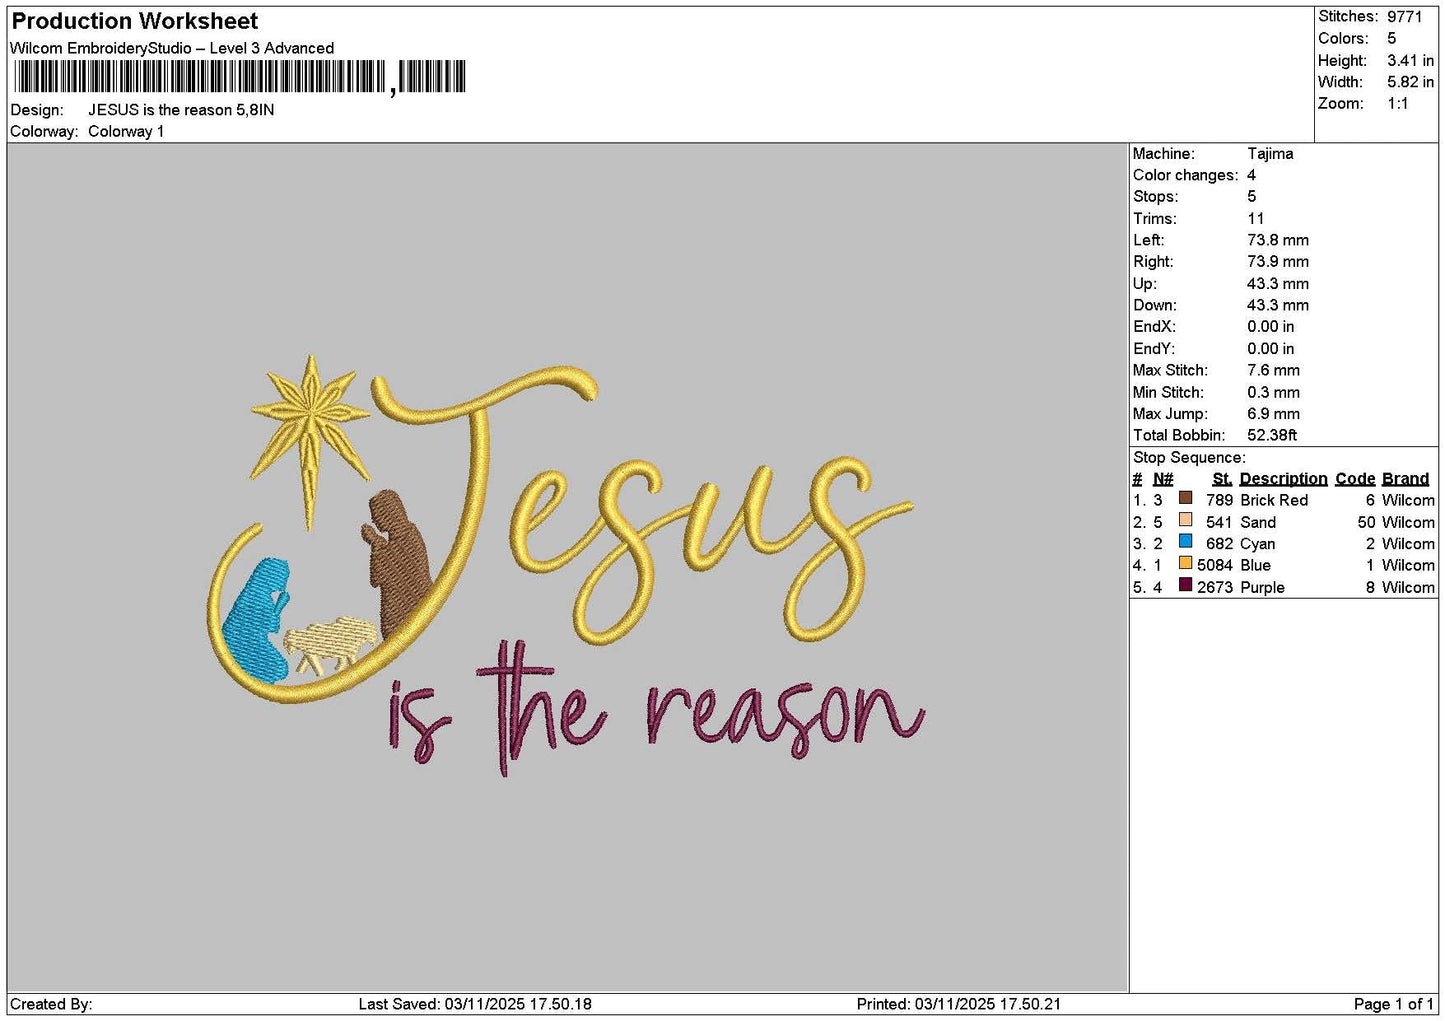This screenshot has height=1021, width=1445.
Task: Click the 'Sand' description text
Action: click(x=1258, y=522)
